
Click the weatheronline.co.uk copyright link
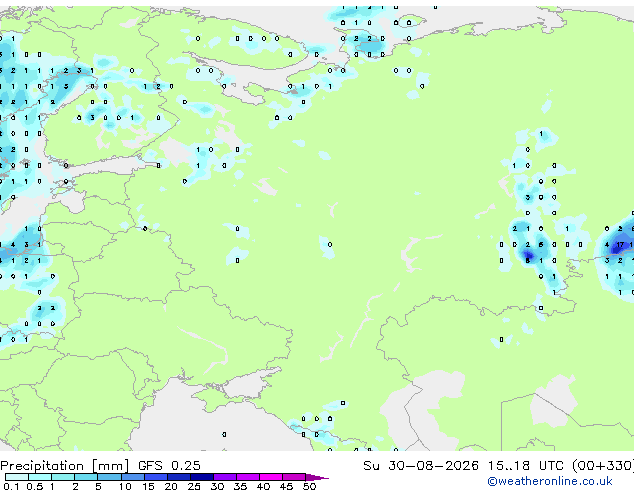tap(550, 481)
